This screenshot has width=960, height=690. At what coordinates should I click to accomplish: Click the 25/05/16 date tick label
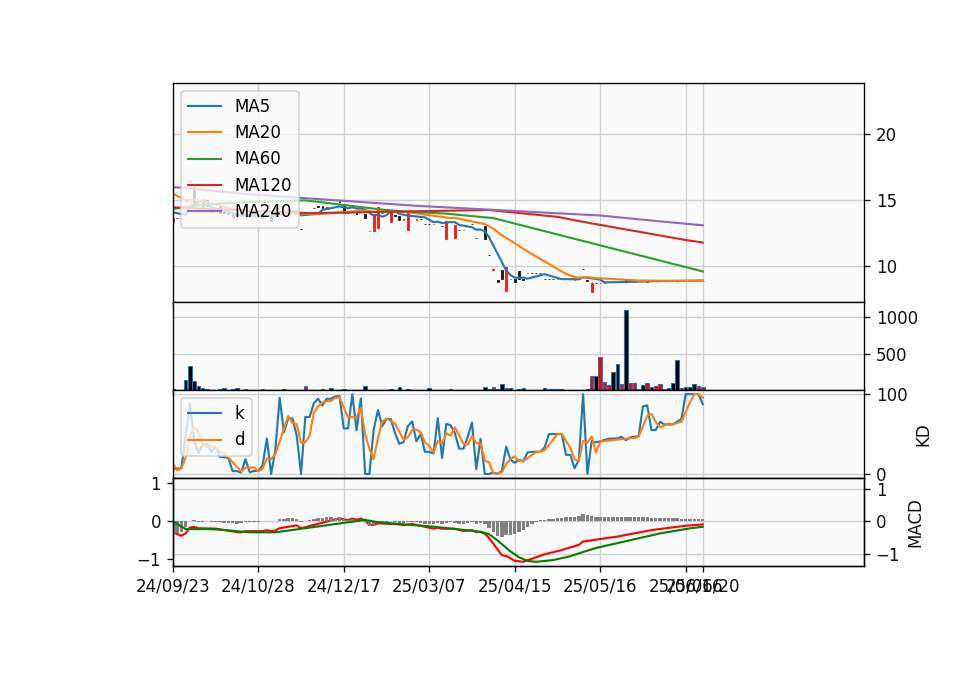(x=599, y=586)
